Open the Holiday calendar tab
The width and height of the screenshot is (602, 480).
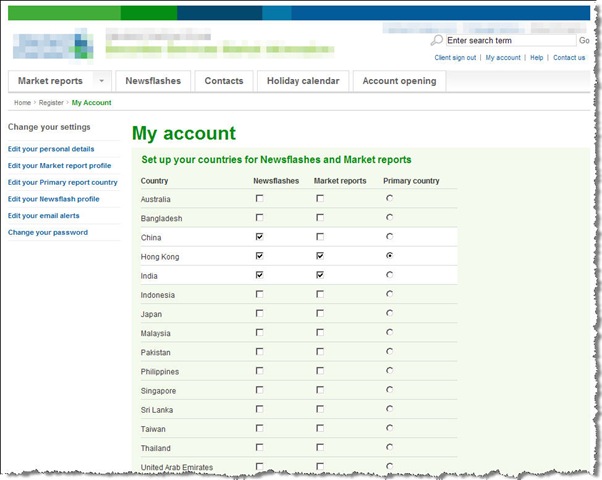(303, 81)
